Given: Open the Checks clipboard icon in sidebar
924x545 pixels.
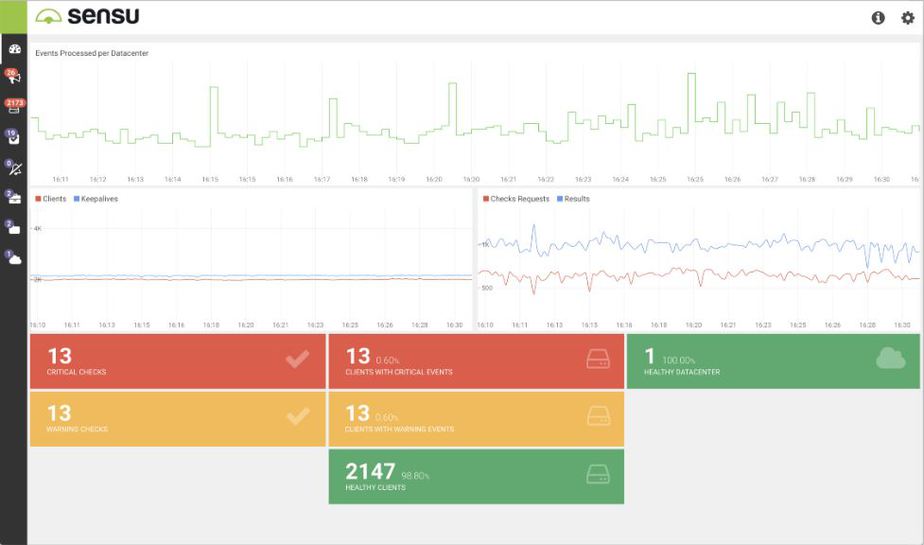Looking at the screenshot, I should coord(14,138).
